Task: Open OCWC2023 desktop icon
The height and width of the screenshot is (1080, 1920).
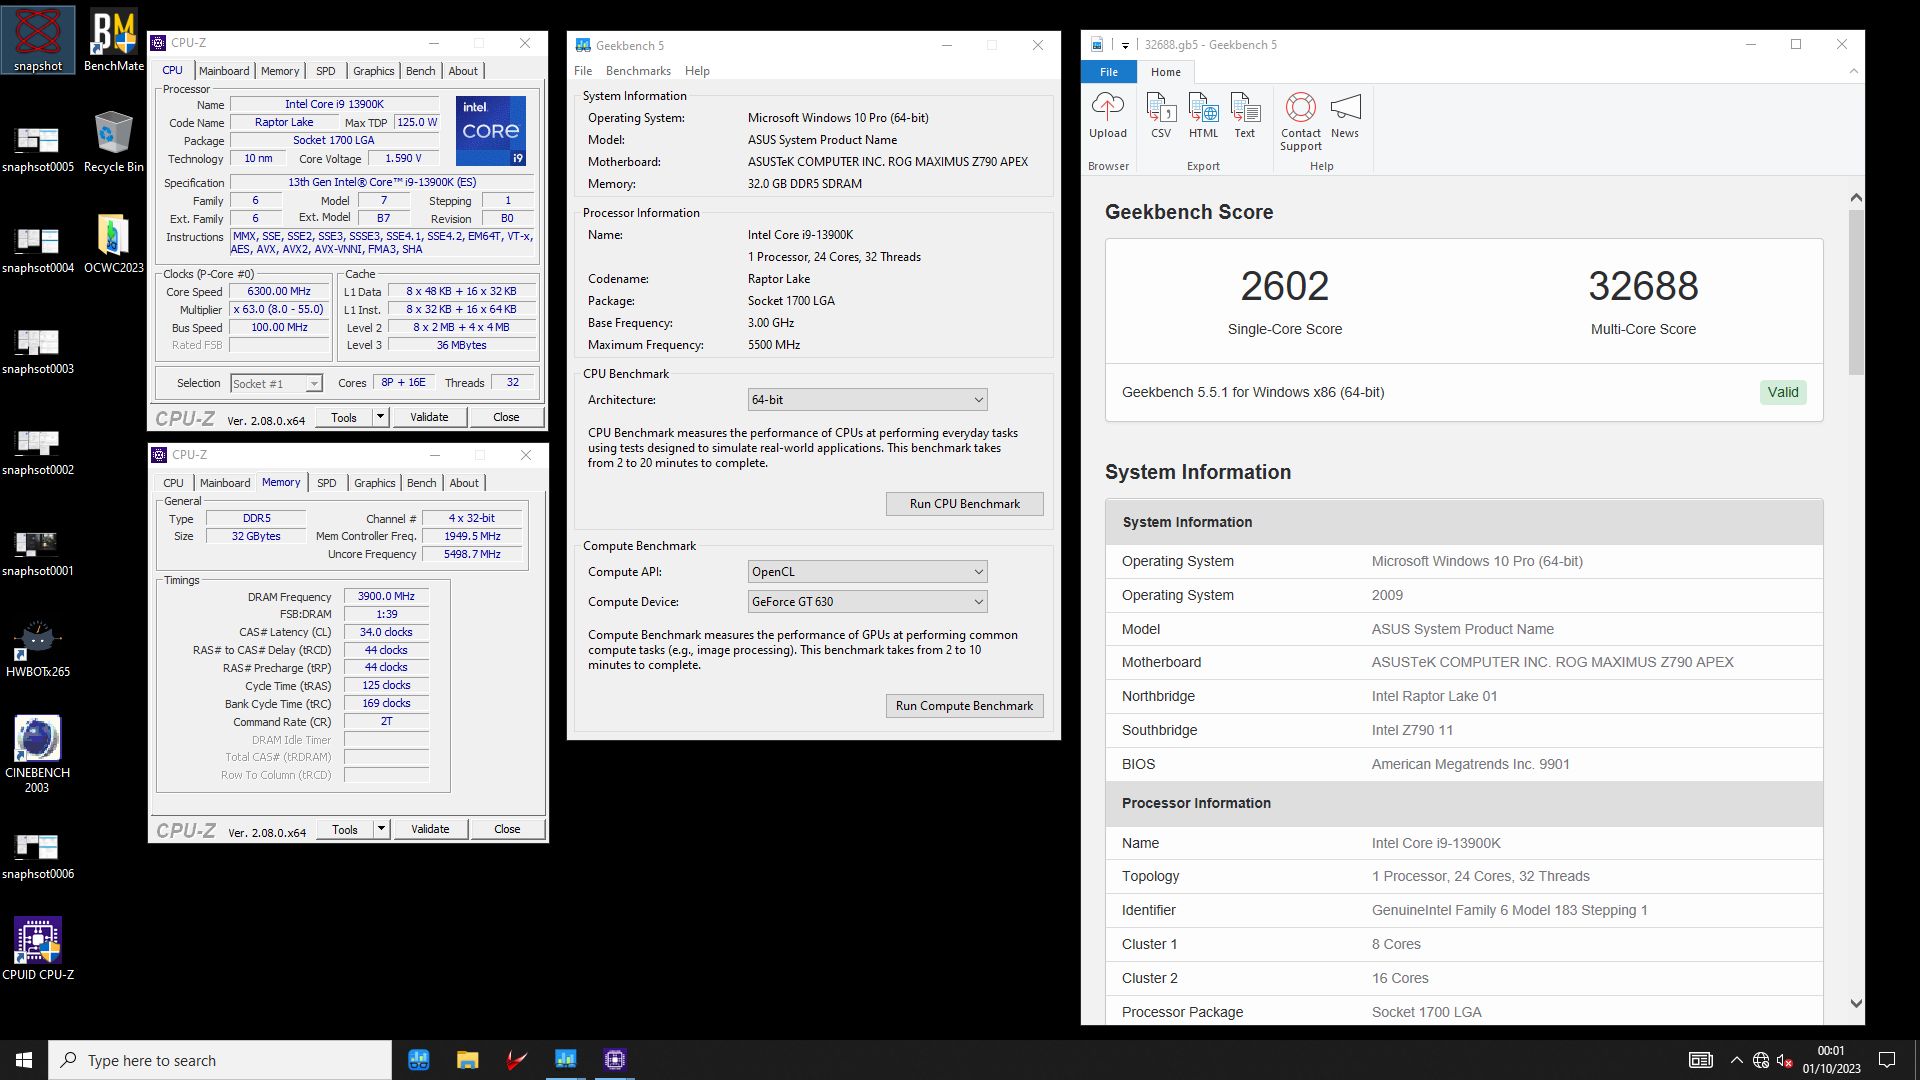Action: [x=113, y=243]
